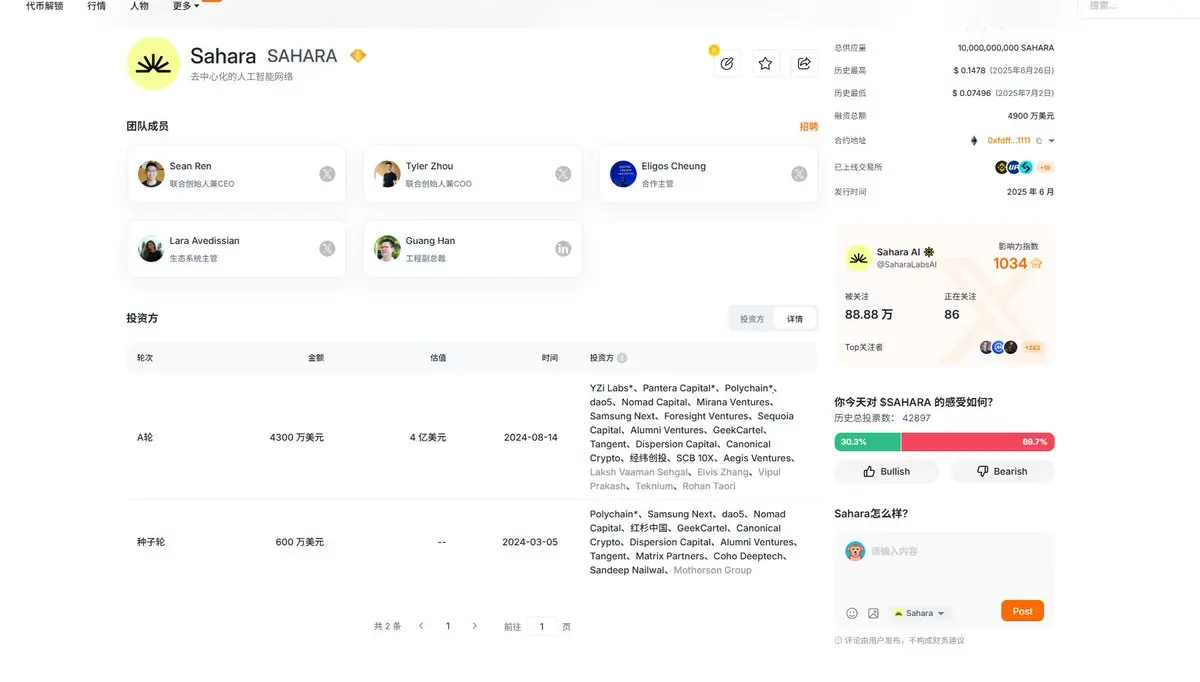Copy the contract address with the copy icon
The width and height of the screenshot is (1200, 682).
(1039, 141)
